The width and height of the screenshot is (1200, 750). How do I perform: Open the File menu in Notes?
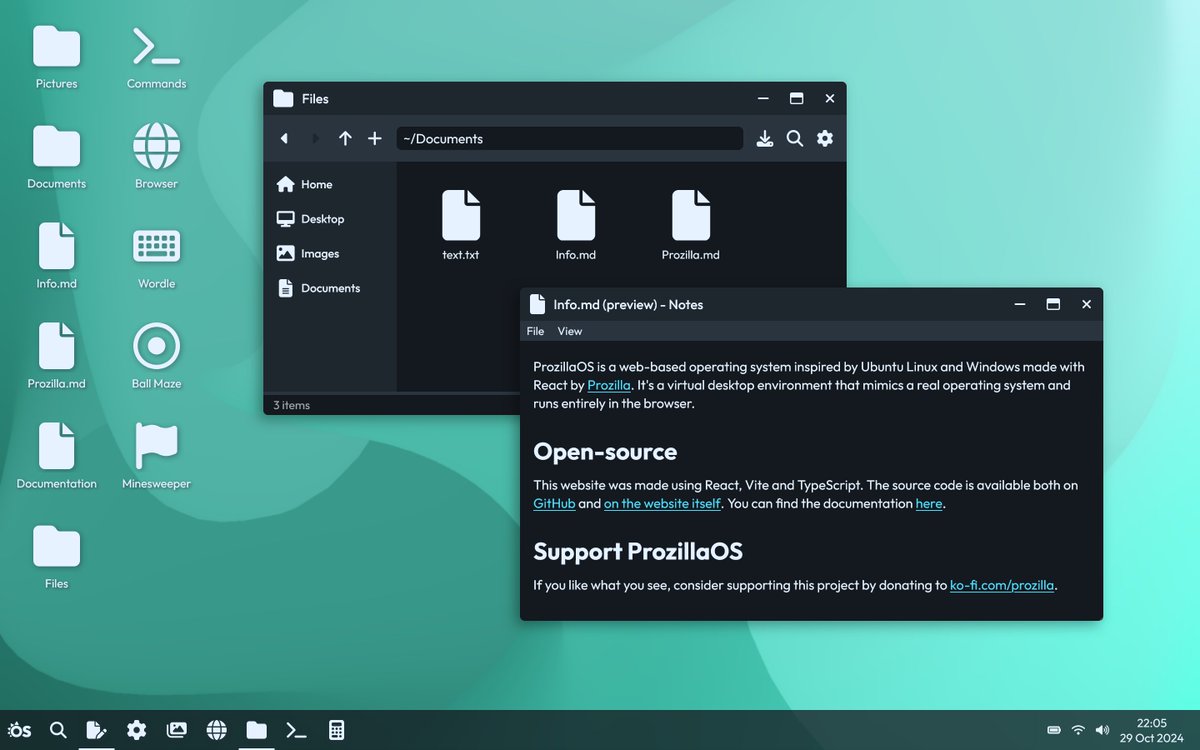[535, 331]
